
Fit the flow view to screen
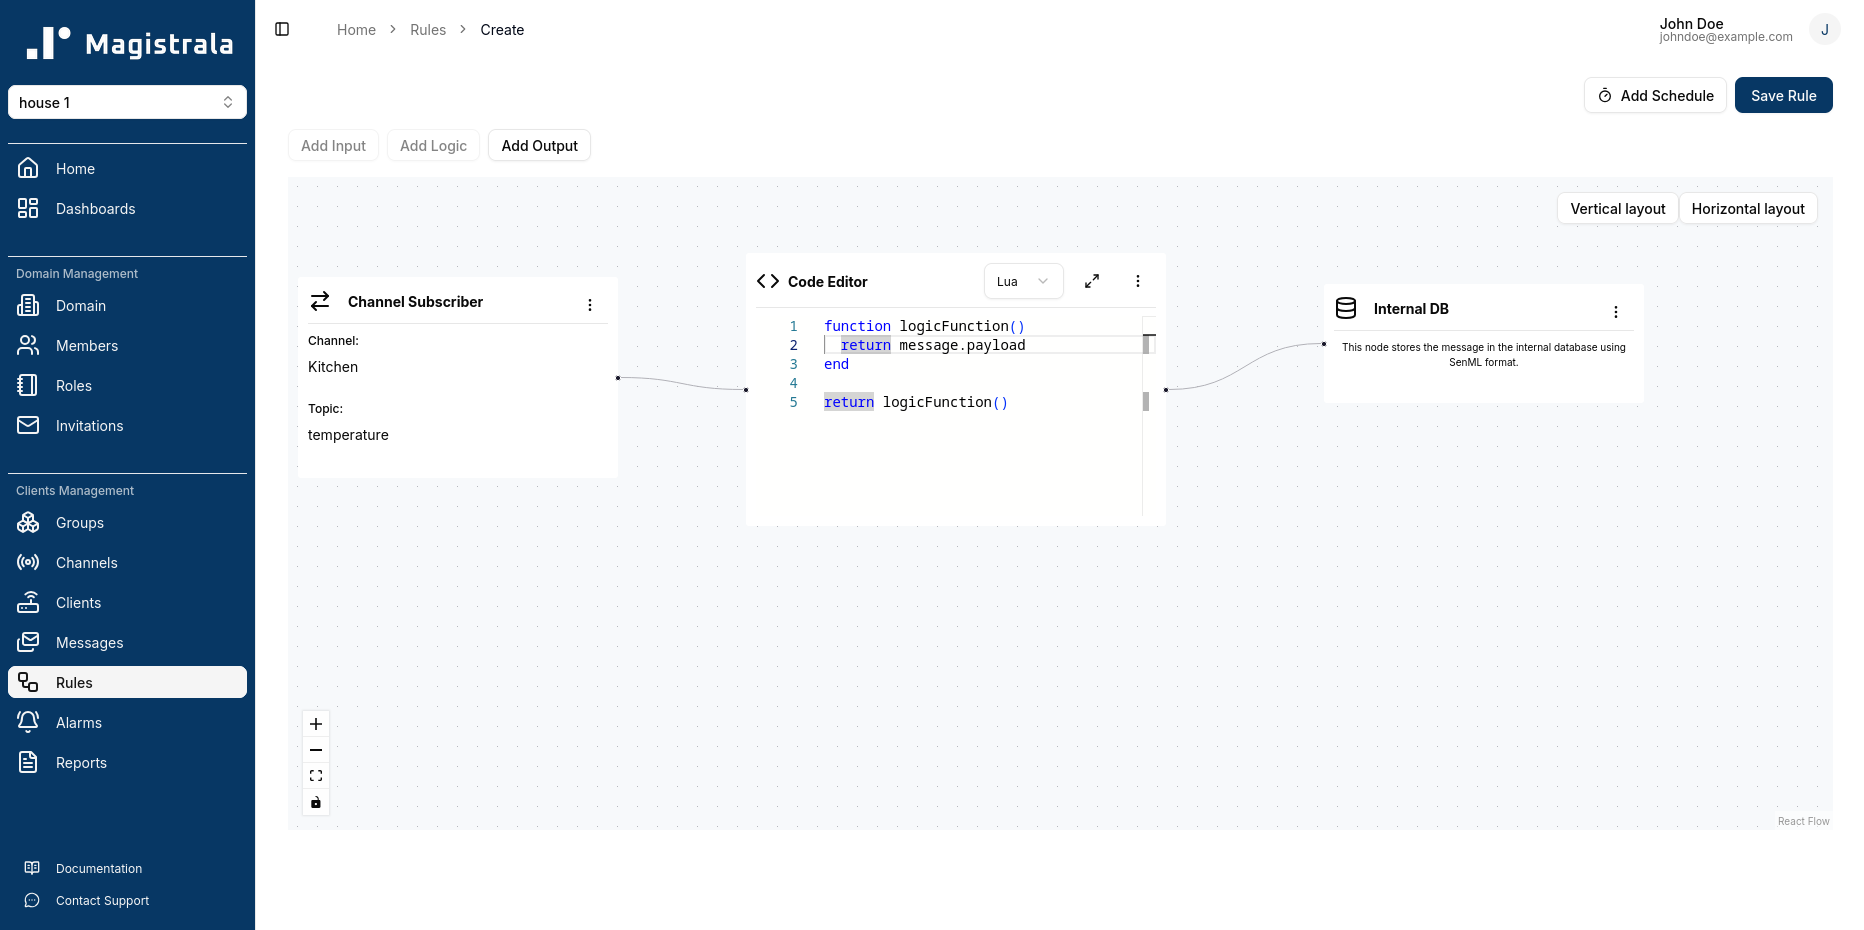(x=316, y=776)
